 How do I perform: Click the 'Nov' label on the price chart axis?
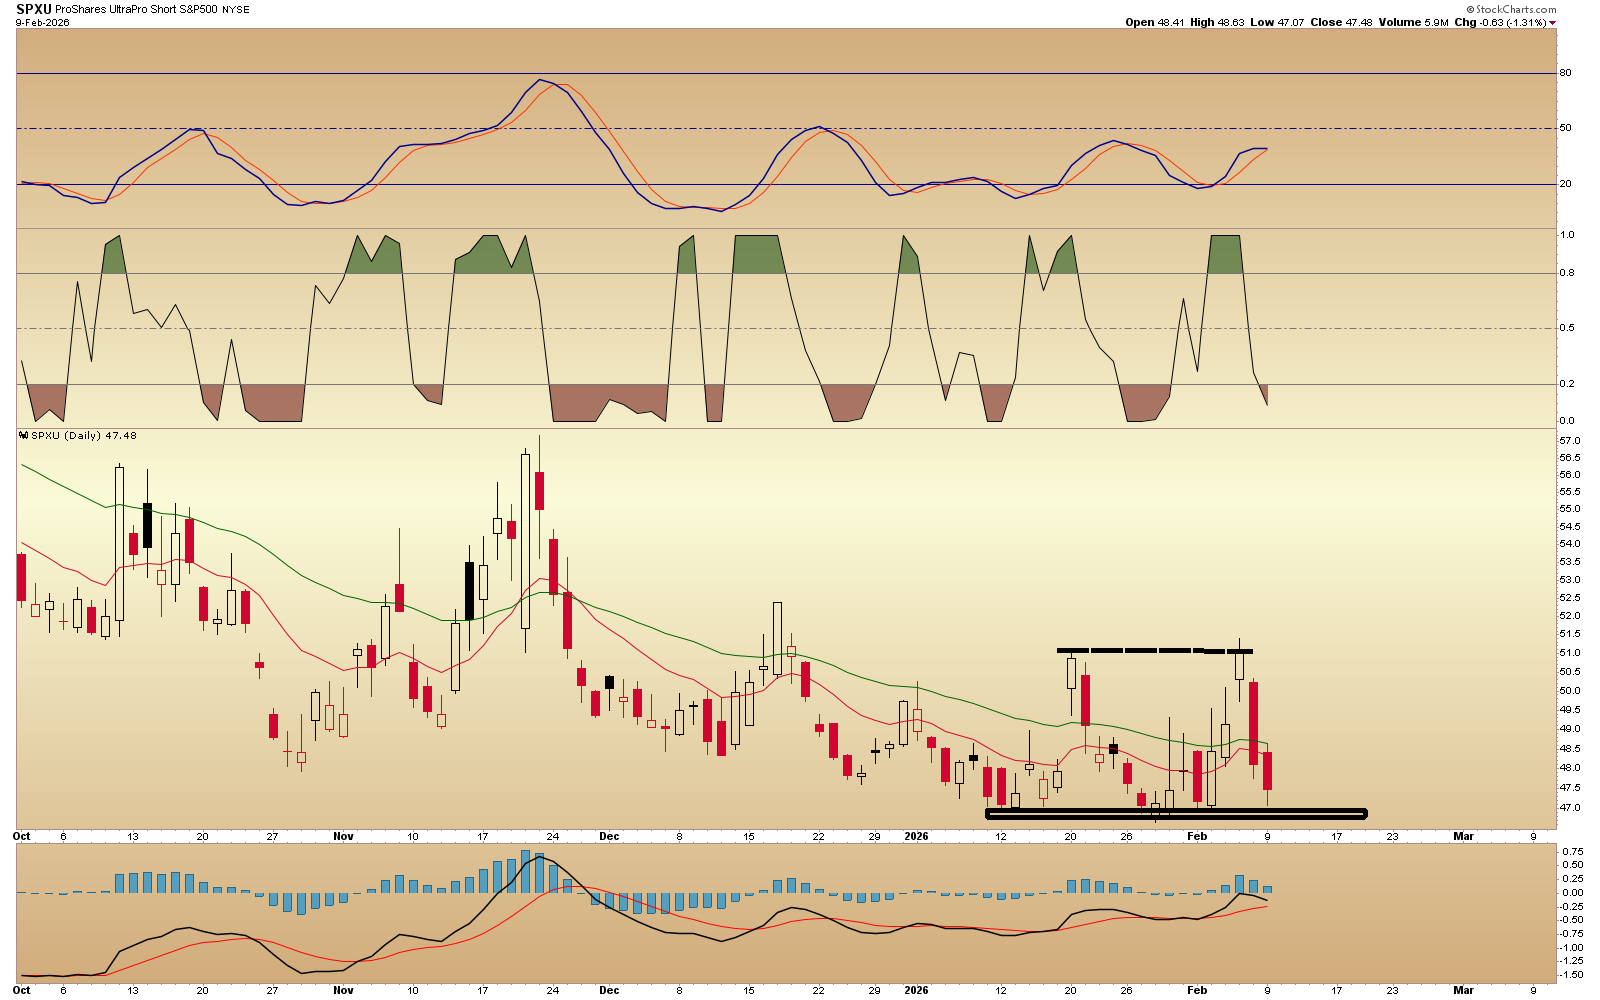(343, 836)
